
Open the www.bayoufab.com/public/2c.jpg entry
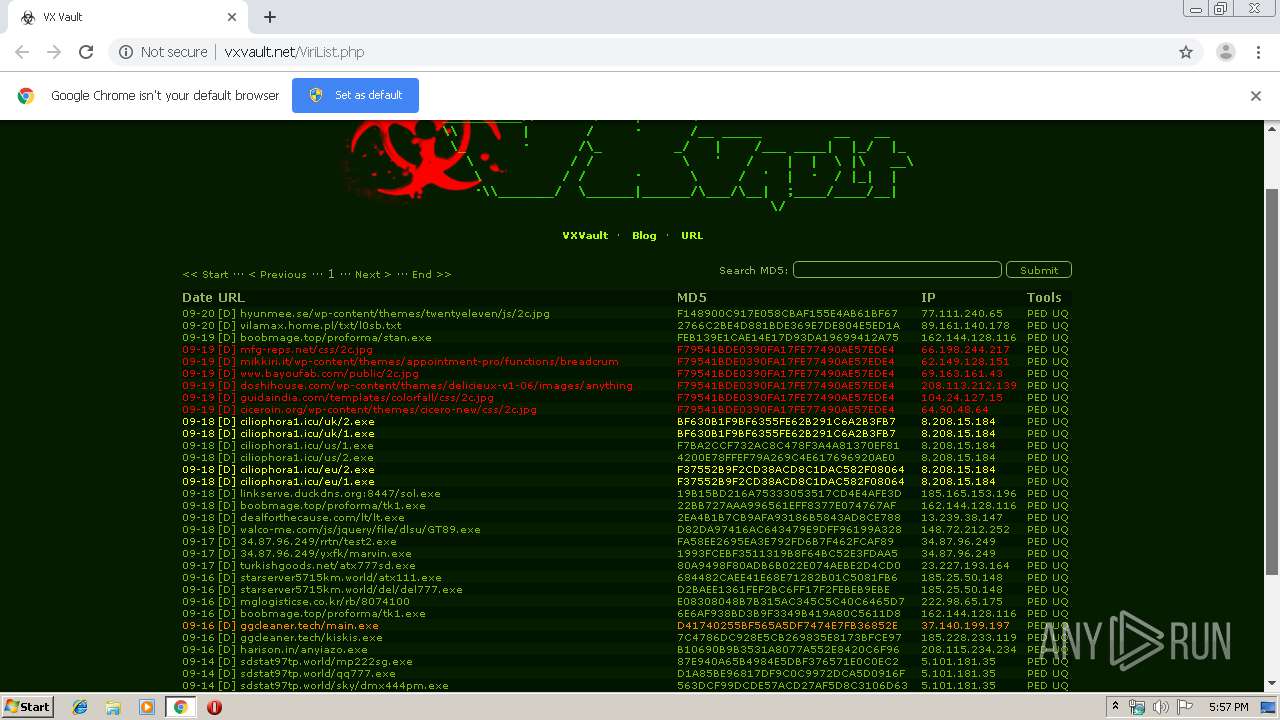tap(329, 374)
